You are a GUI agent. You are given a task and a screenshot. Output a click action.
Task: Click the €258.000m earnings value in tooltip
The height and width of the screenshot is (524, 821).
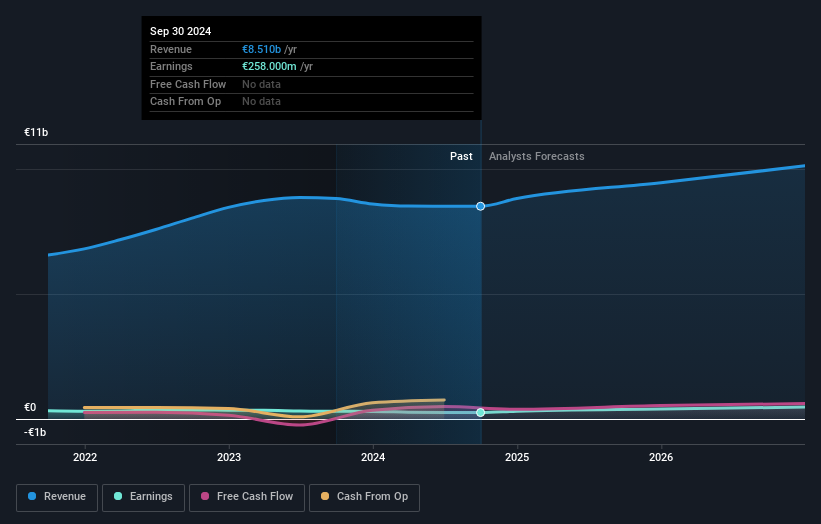click(x=269, y=66)
